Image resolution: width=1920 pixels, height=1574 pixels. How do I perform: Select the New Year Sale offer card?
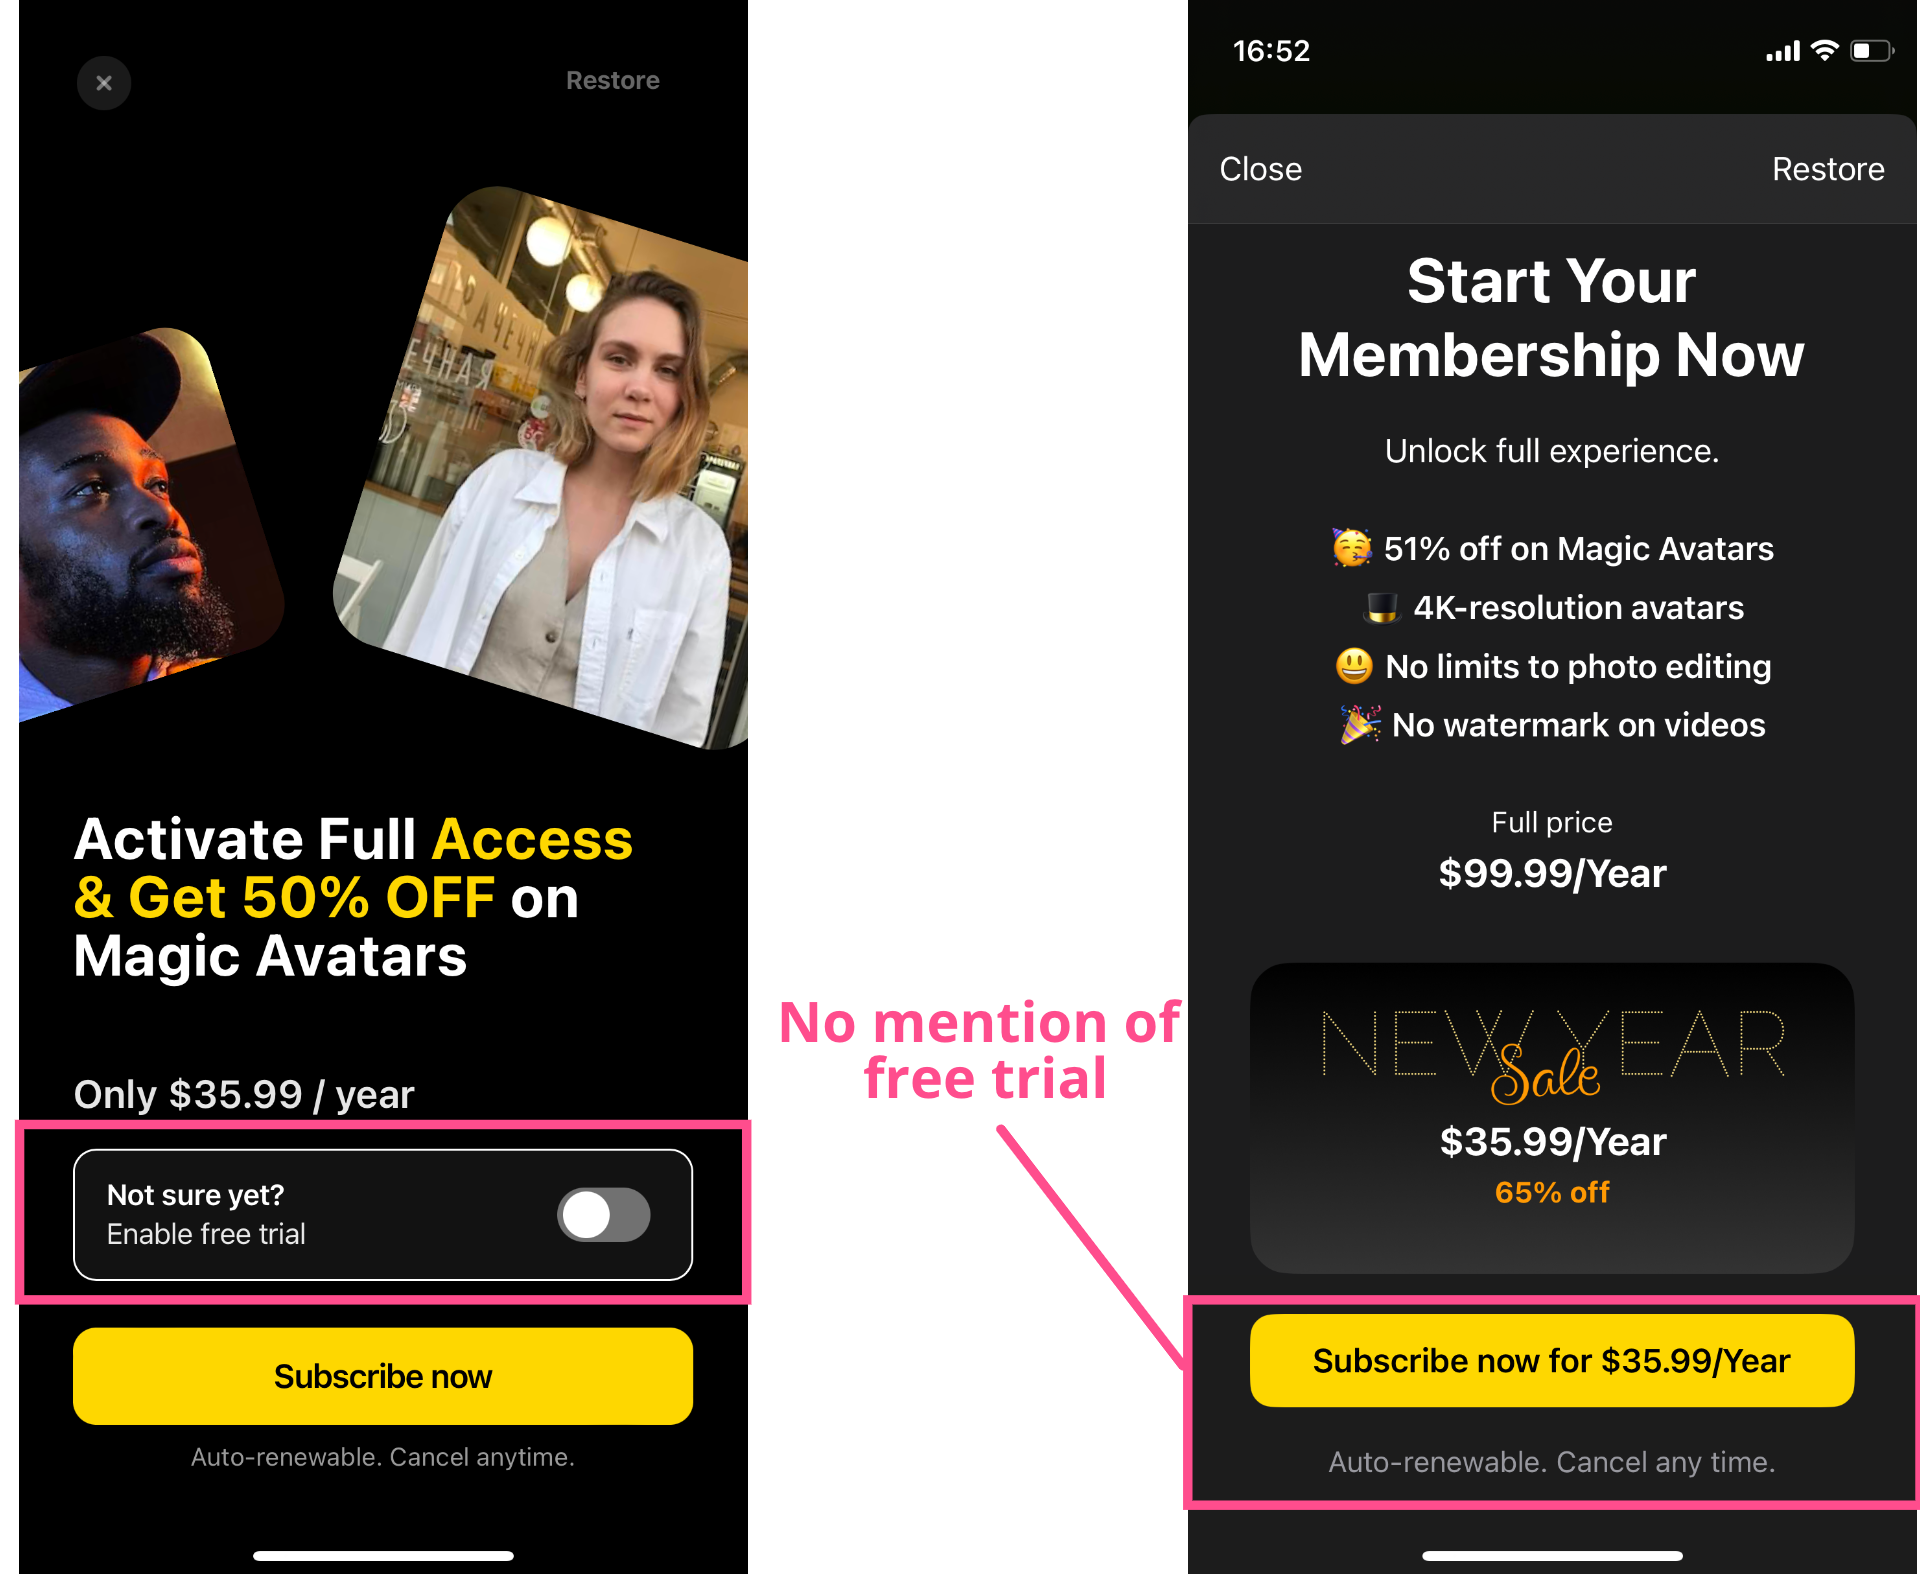(1552, 1118)
